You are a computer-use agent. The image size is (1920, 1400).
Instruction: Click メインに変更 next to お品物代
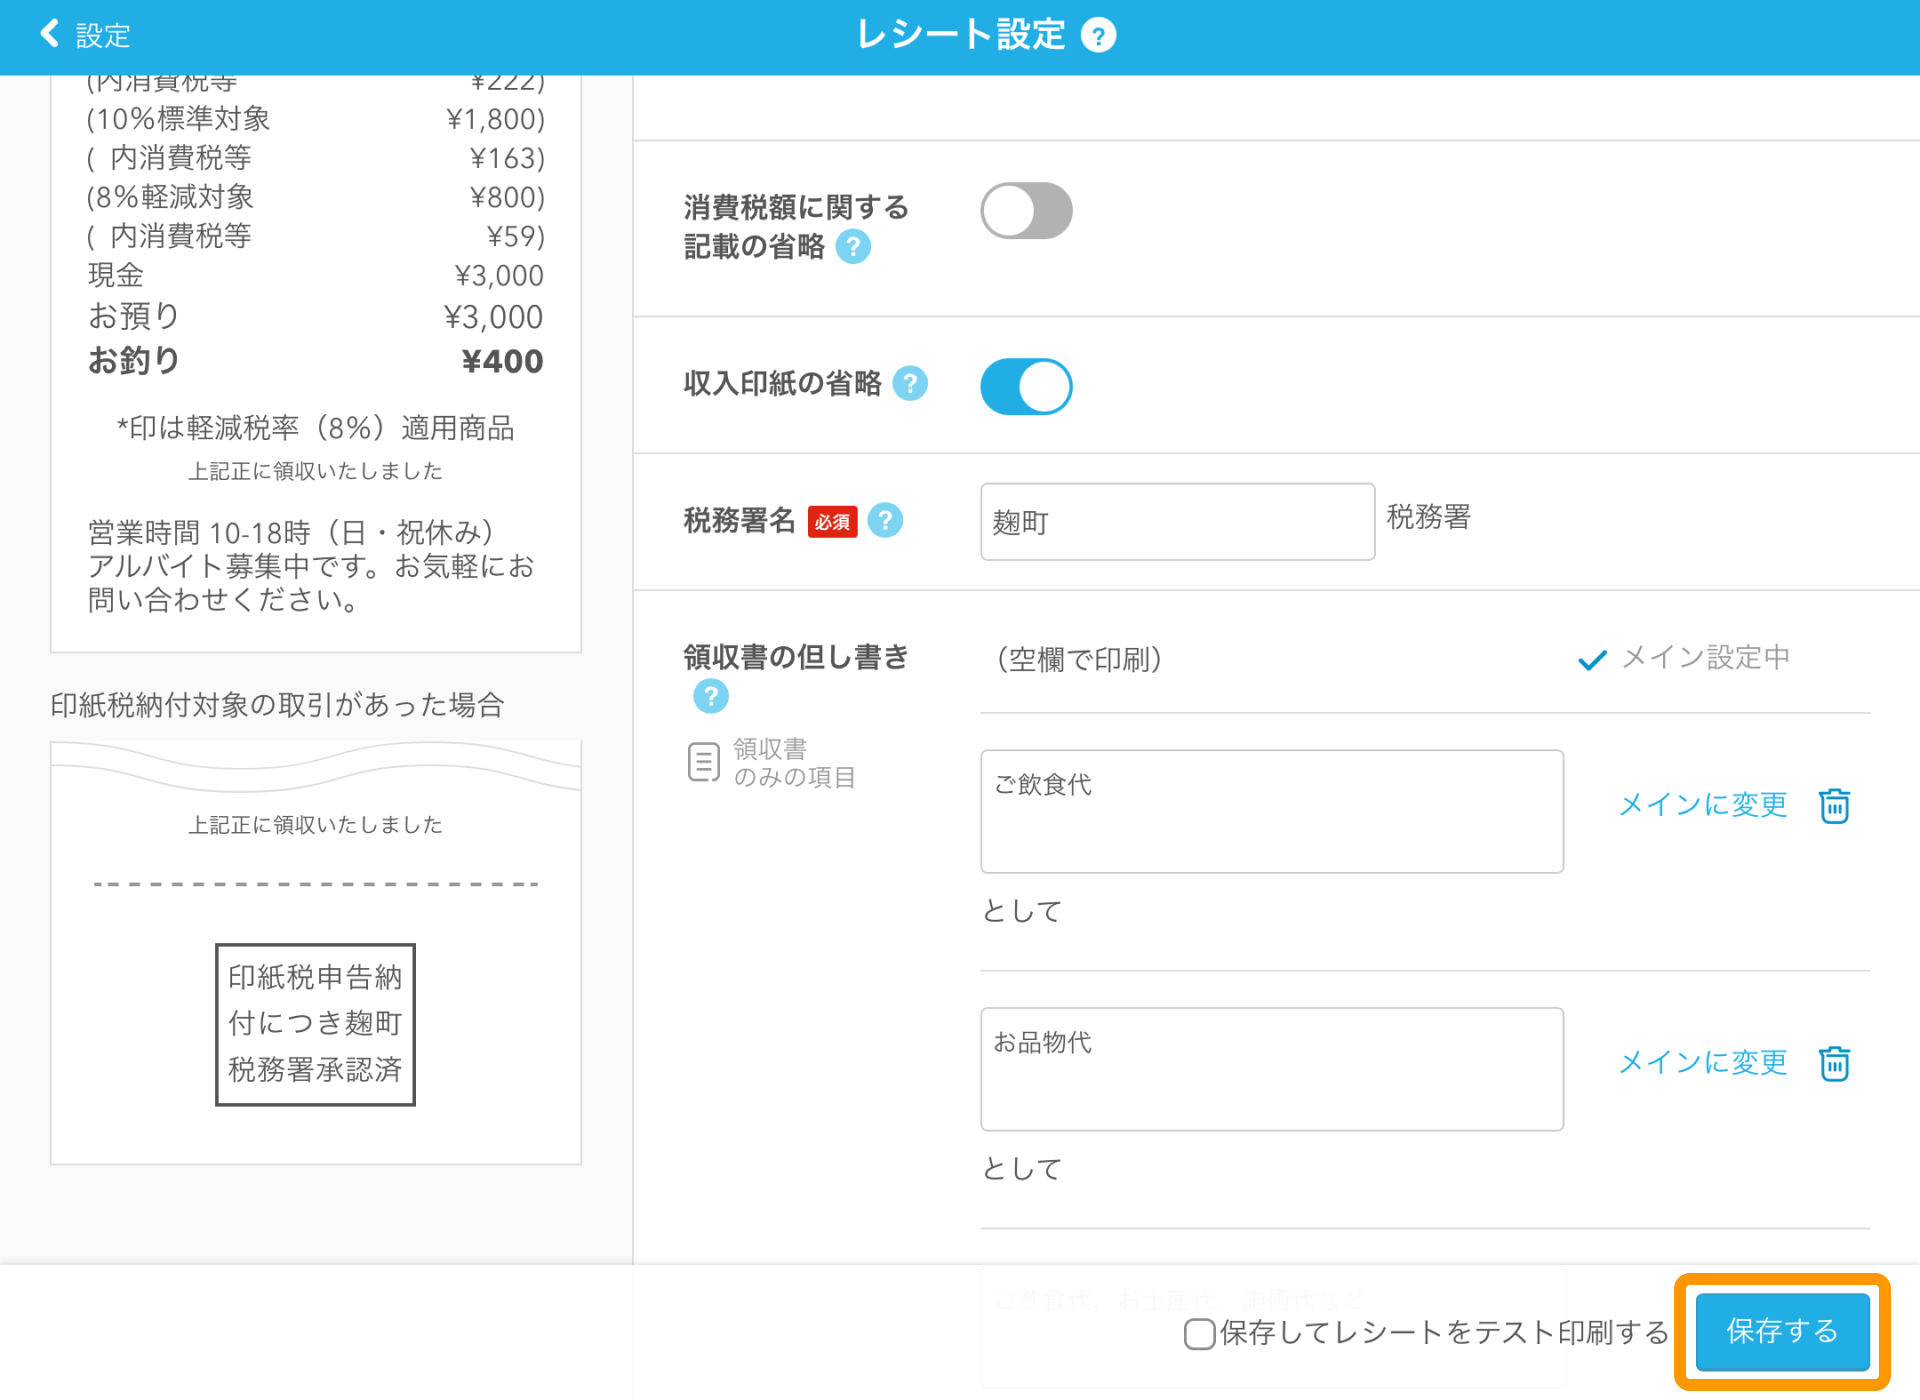[1703, 1062]
